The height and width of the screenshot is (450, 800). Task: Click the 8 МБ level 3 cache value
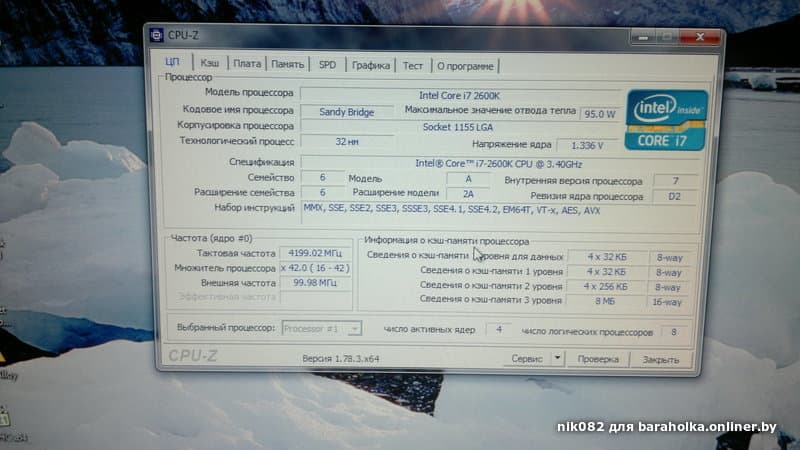pos(605,302)
